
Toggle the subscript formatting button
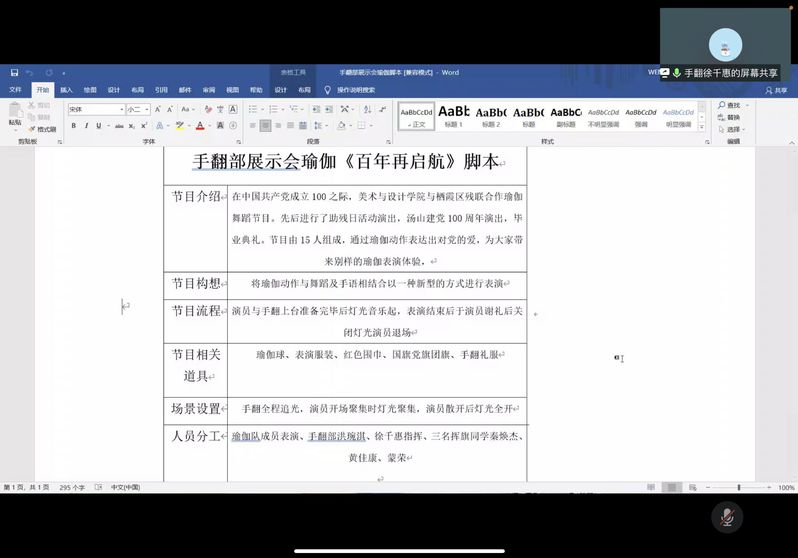tap(132, 126)
